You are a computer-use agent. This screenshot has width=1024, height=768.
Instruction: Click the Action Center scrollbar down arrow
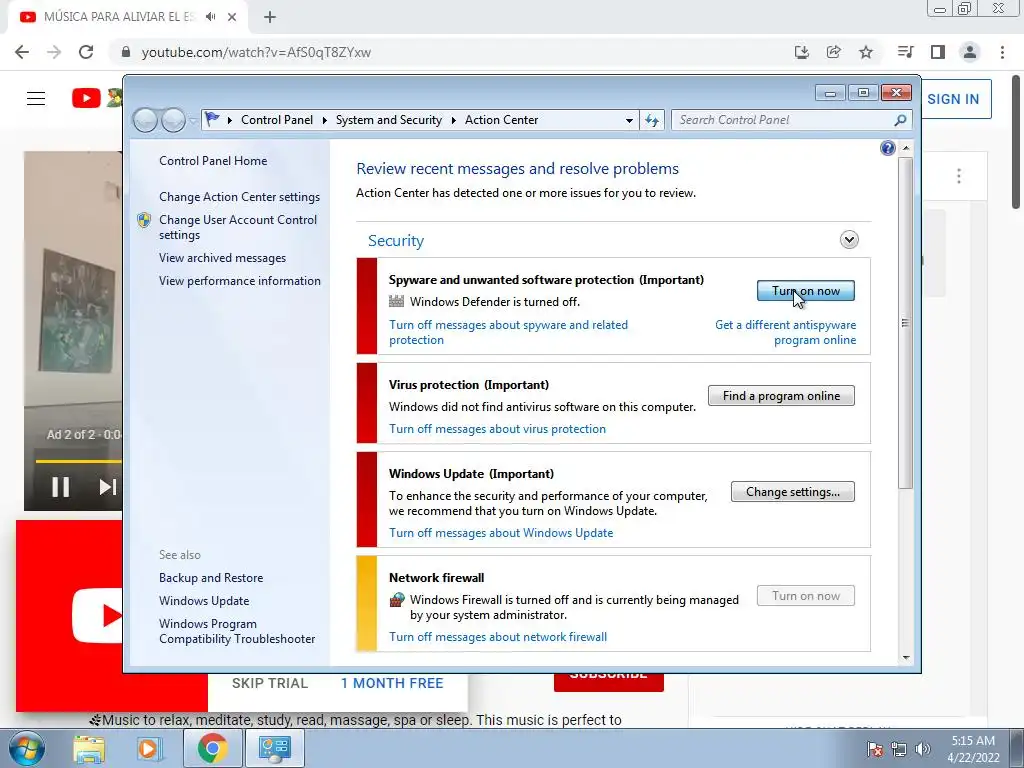(x=906, y=658)
